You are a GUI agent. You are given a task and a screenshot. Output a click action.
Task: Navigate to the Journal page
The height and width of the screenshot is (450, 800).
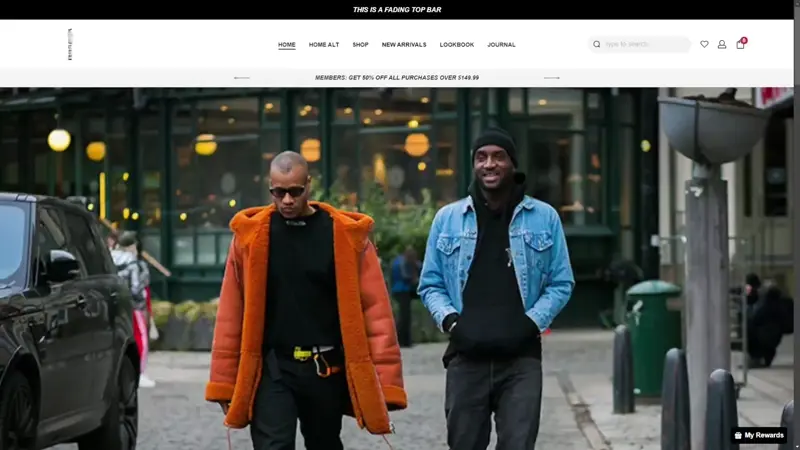click(501, 44)
